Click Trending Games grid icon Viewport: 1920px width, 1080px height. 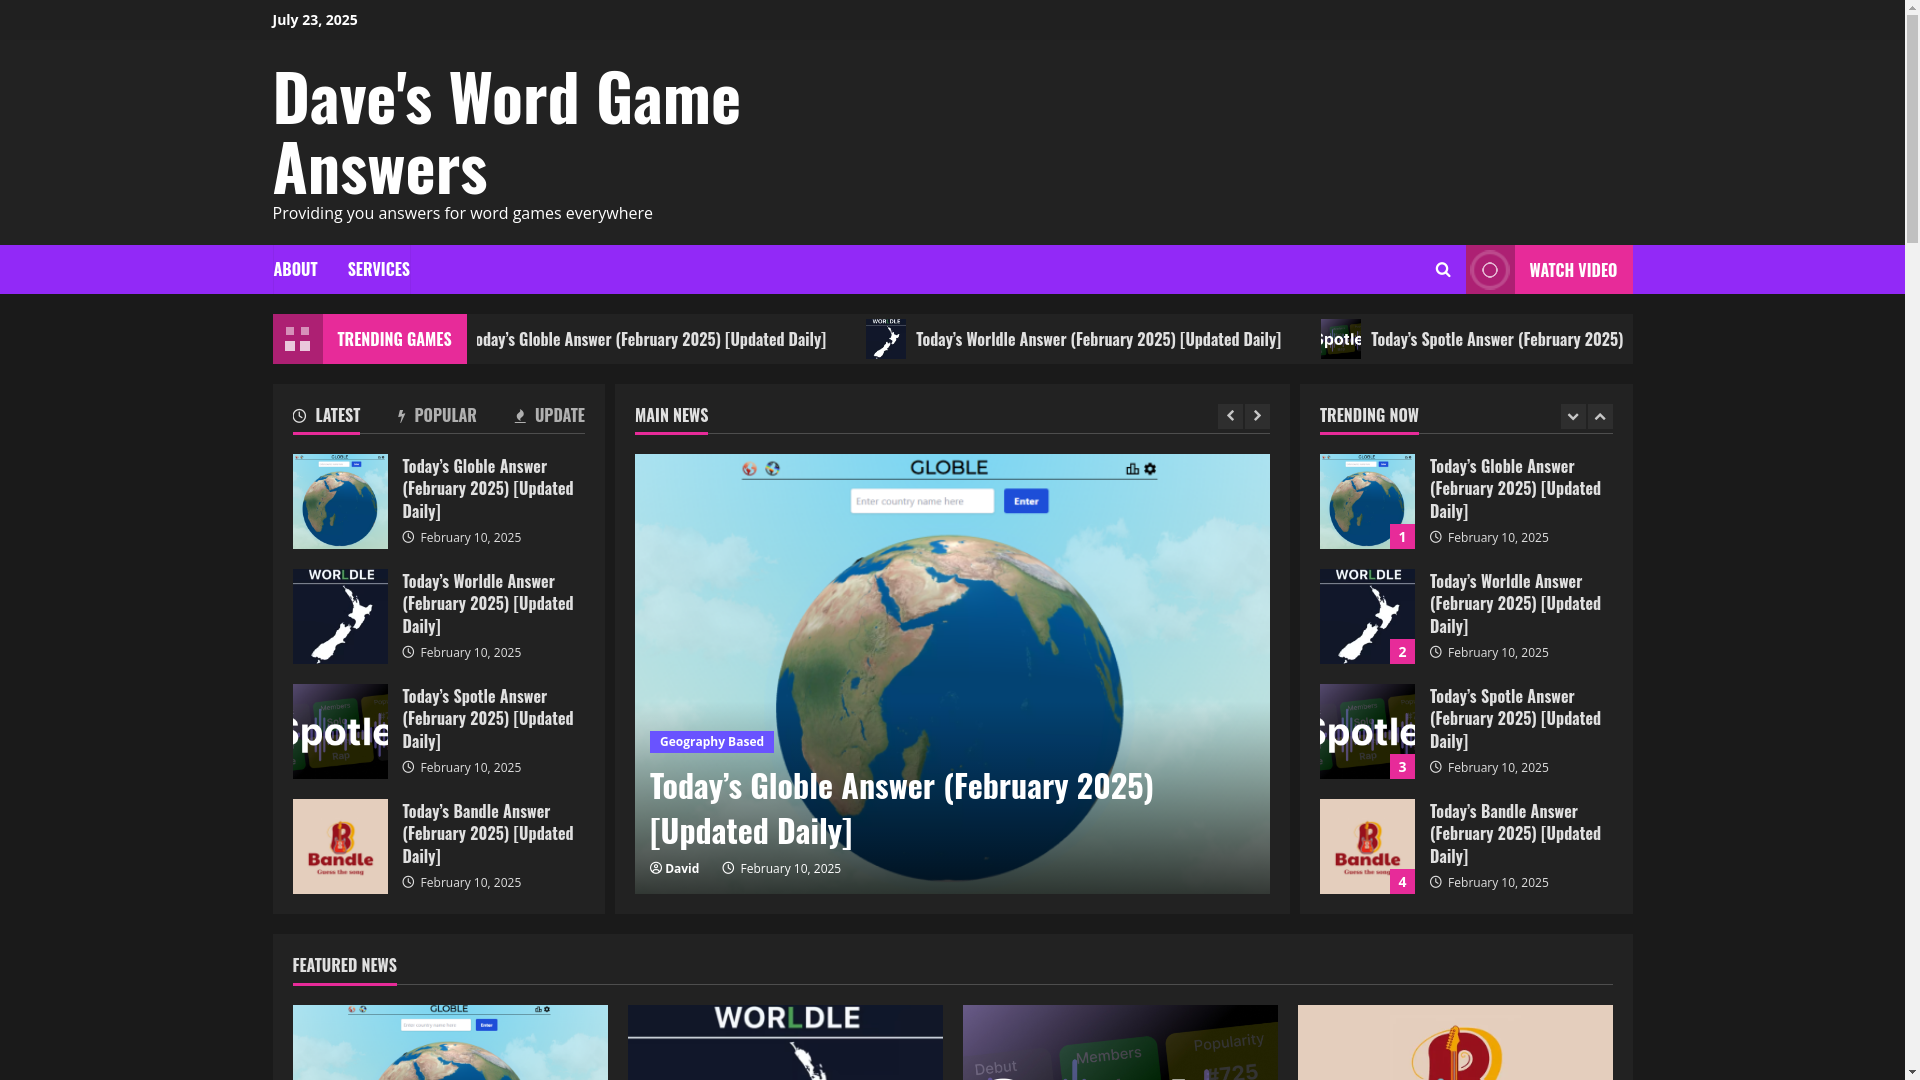(298, 339)
